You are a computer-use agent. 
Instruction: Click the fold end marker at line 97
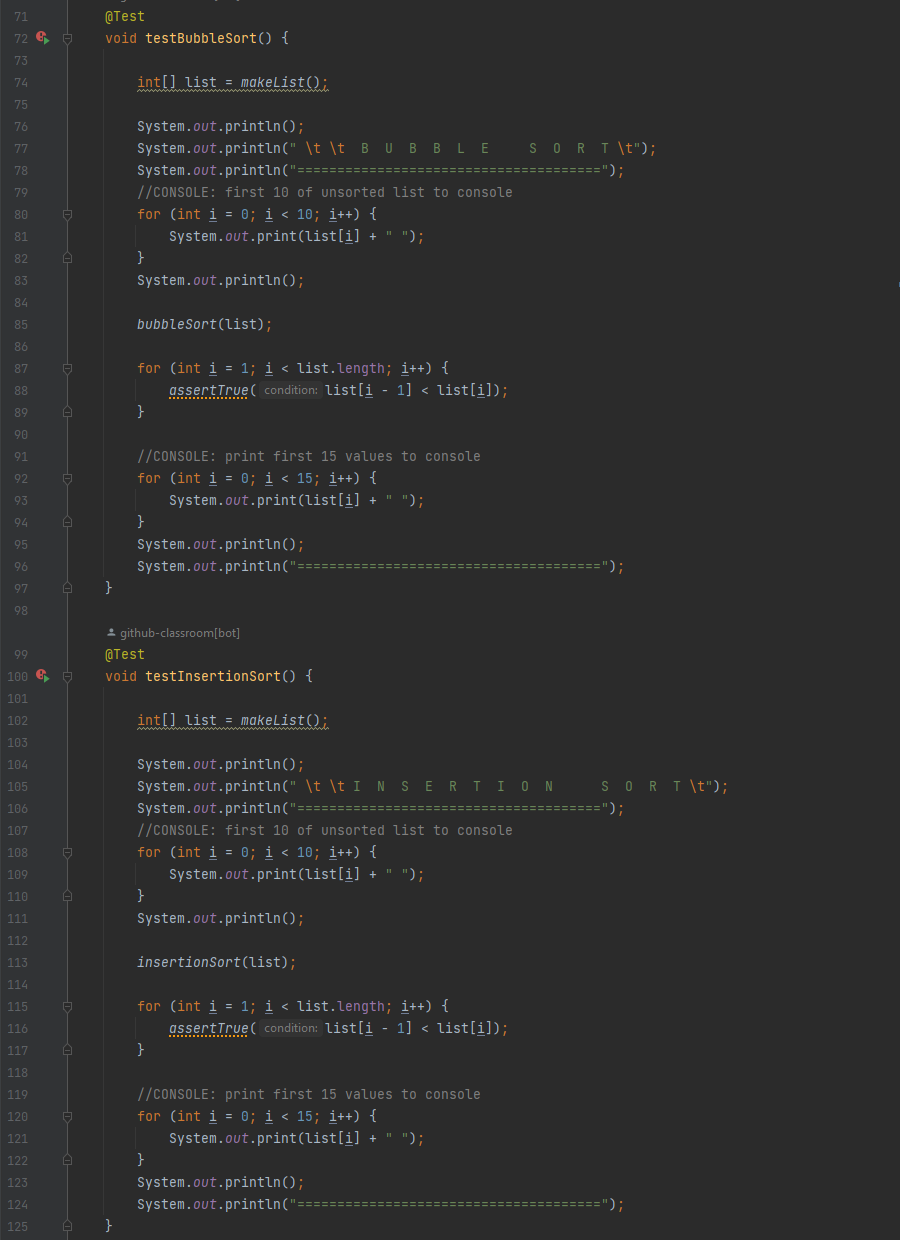pos(67,588)
